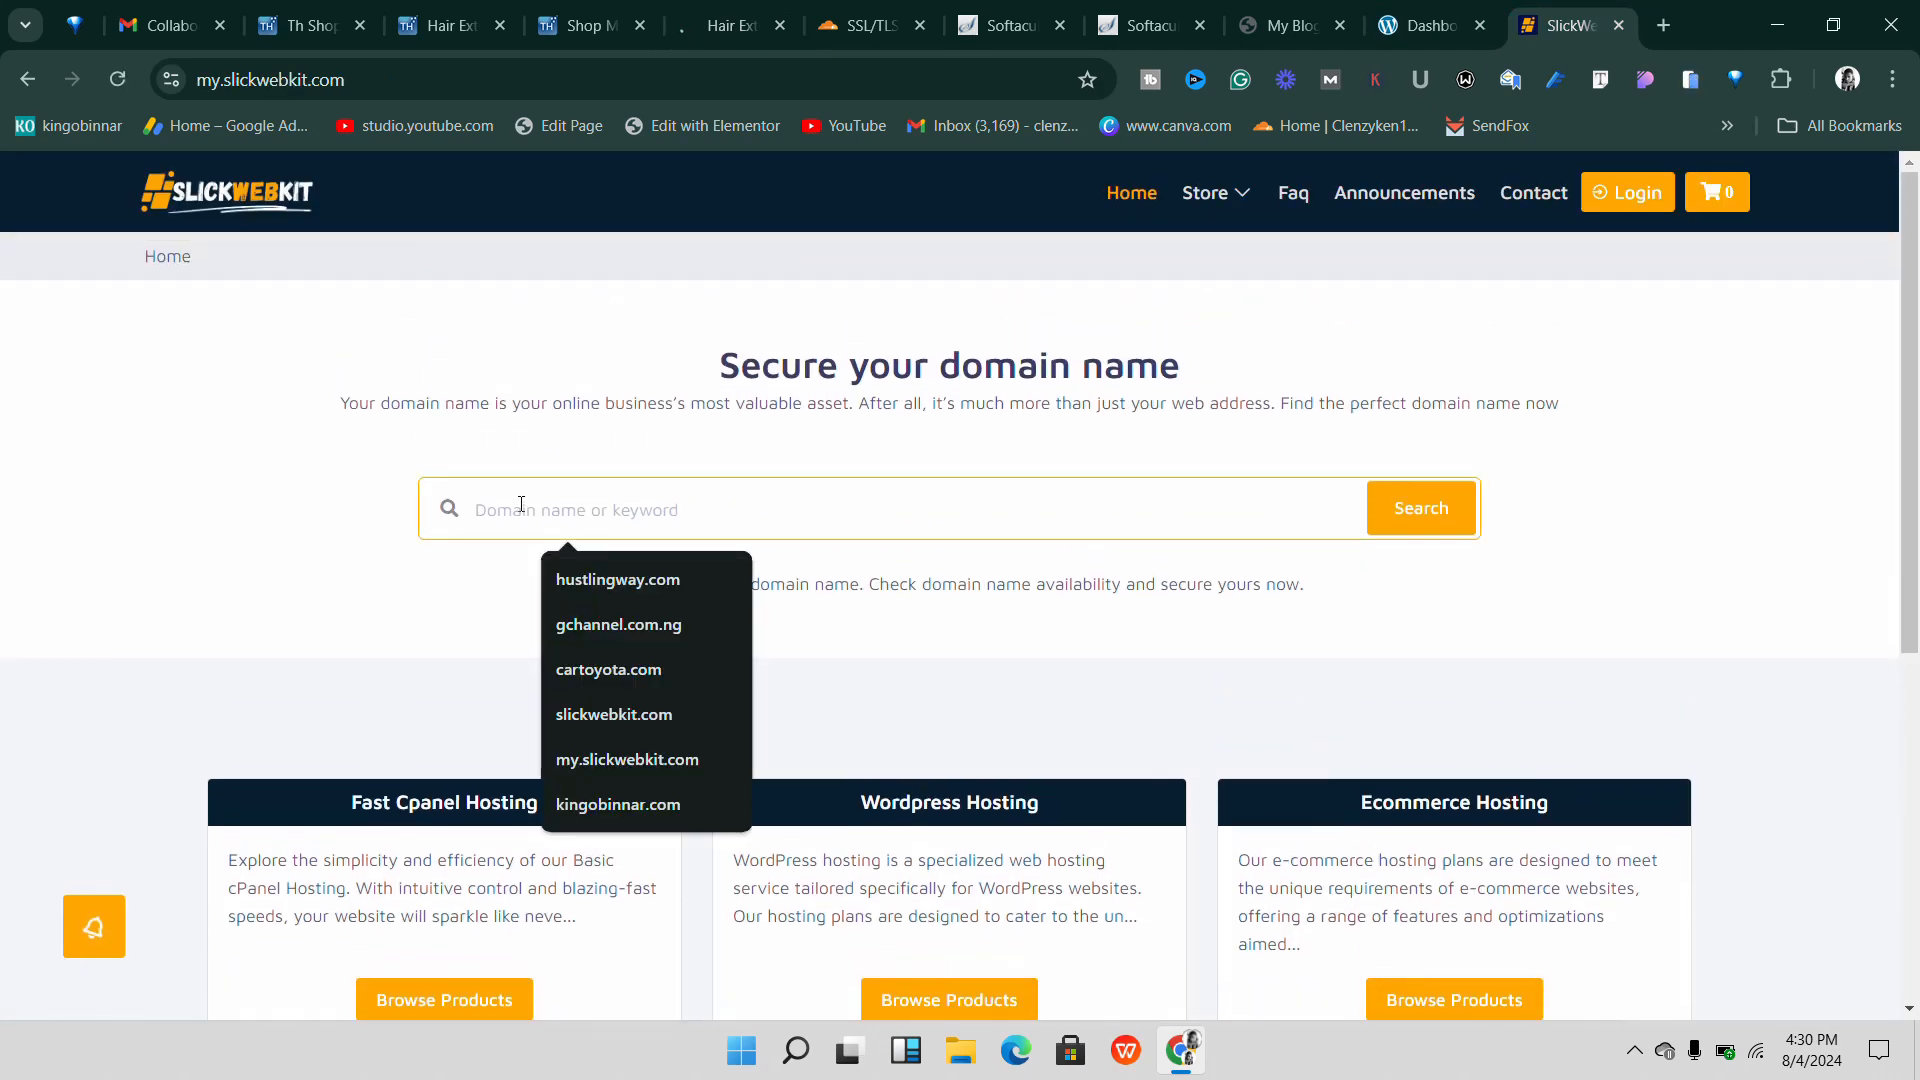Click the WiFi network tray icon

pyautogui.click(x=1756, y=1051)
